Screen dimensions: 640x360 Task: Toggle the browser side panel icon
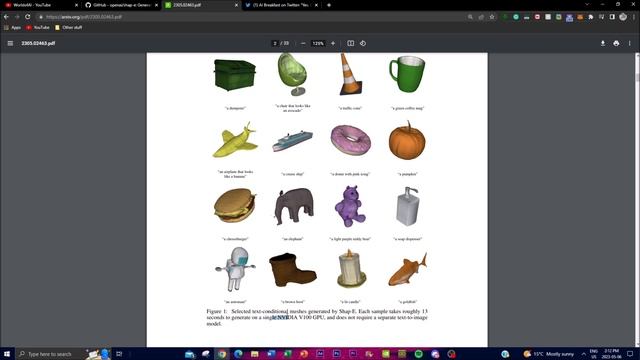[x=612, y=17]
